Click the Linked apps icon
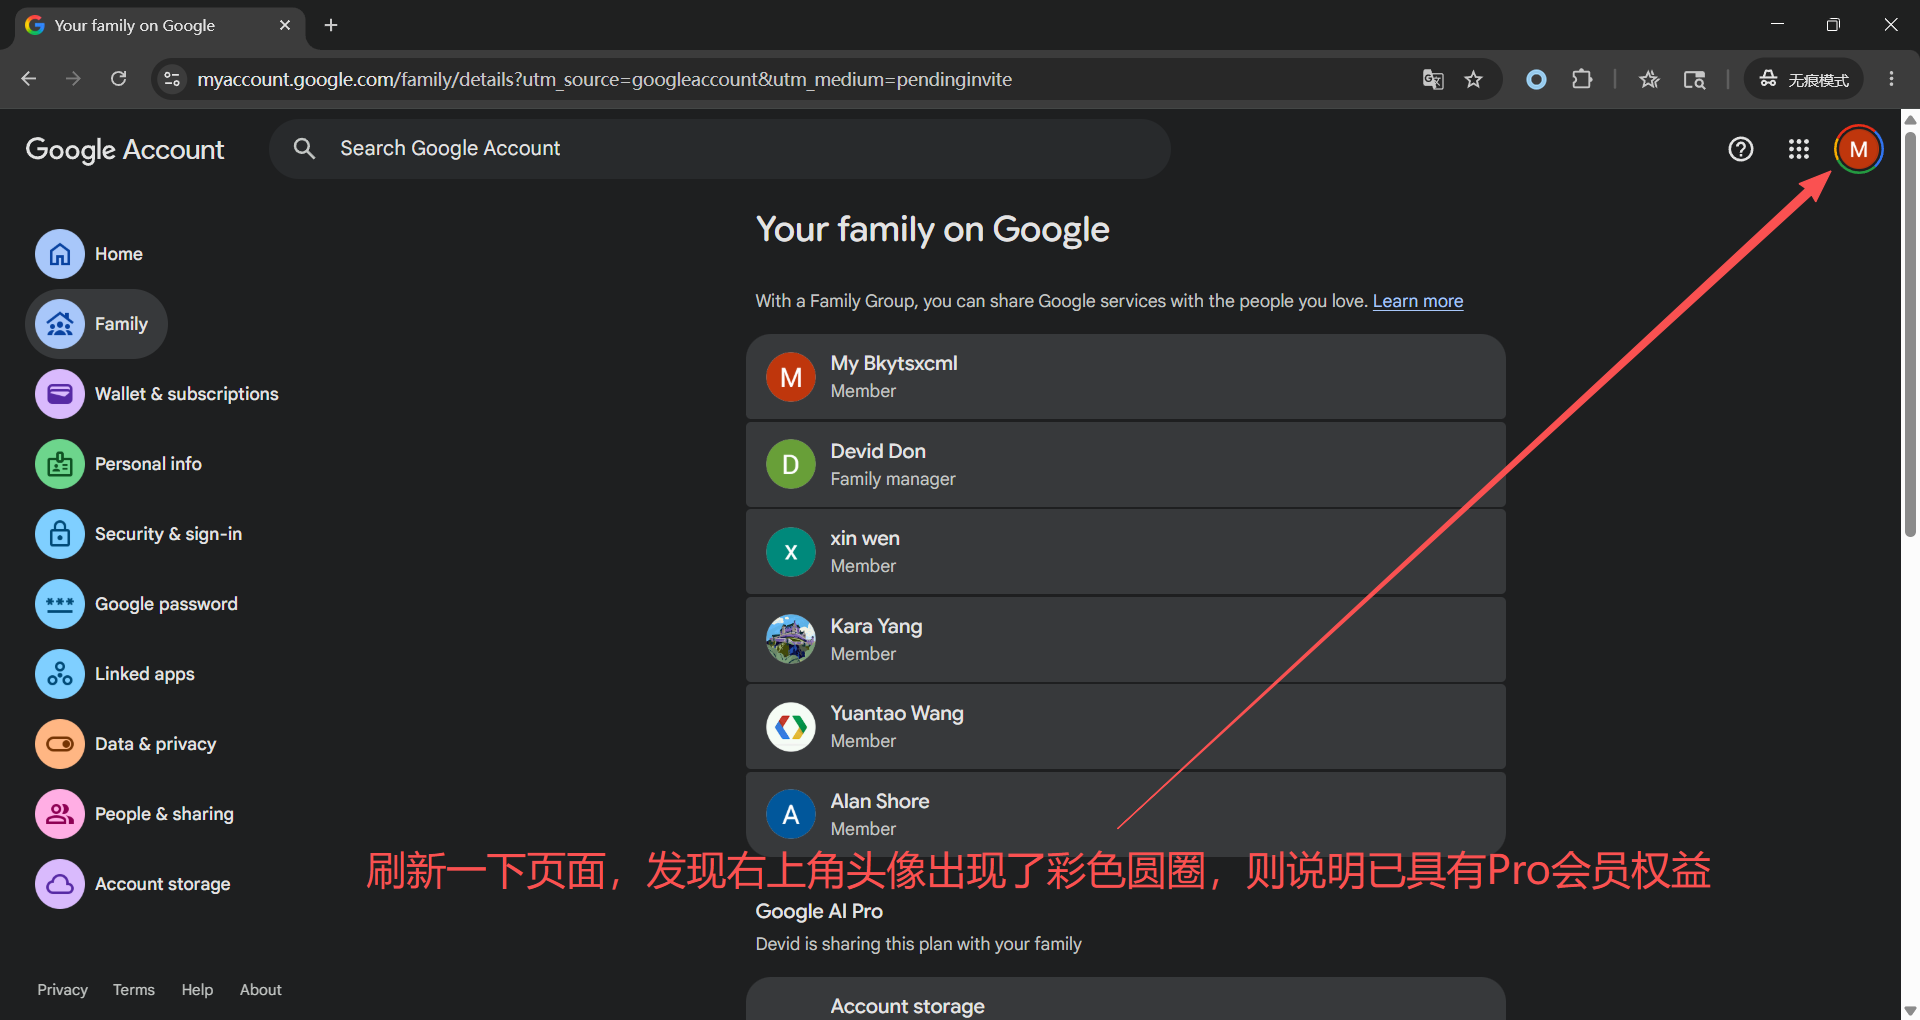The width and height of the screenshot is (1920, 1020). pyautogui.click(x=60, y=674)
